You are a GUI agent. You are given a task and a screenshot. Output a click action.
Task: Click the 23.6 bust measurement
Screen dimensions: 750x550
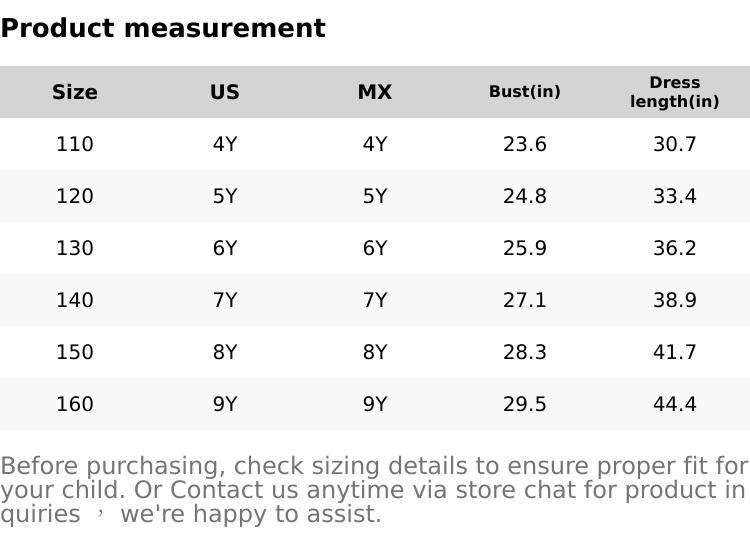[525, 144]
